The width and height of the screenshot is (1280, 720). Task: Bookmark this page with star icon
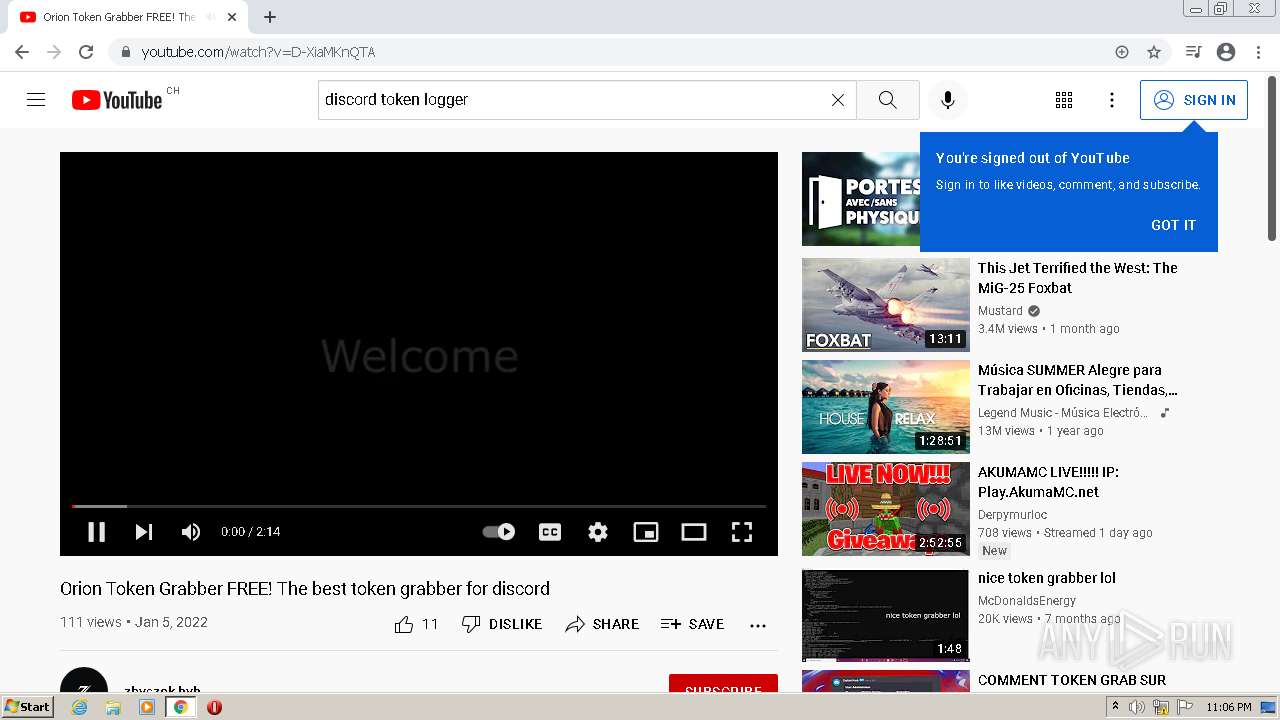[x=1154, y=52]
